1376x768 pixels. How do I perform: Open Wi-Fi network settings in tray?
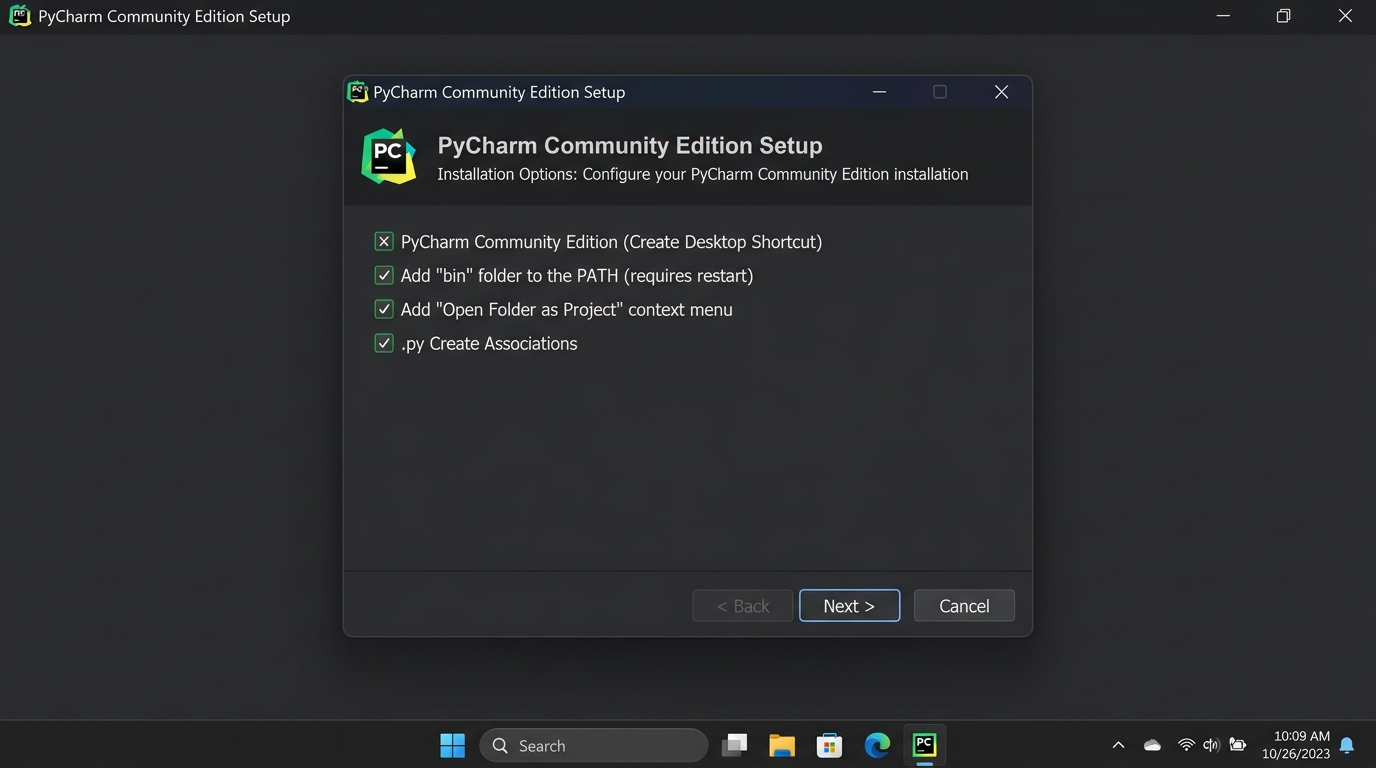pyautogui.click(x=1186, y=745)
